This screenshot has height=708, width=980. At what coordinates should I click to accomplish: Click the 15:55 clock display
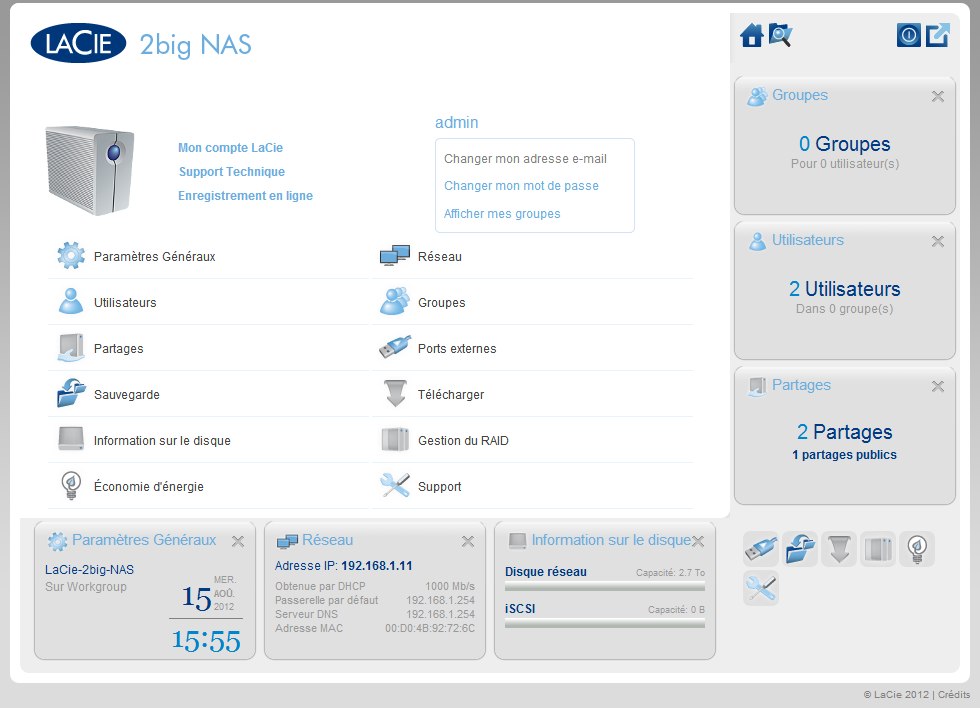point(206,641)
